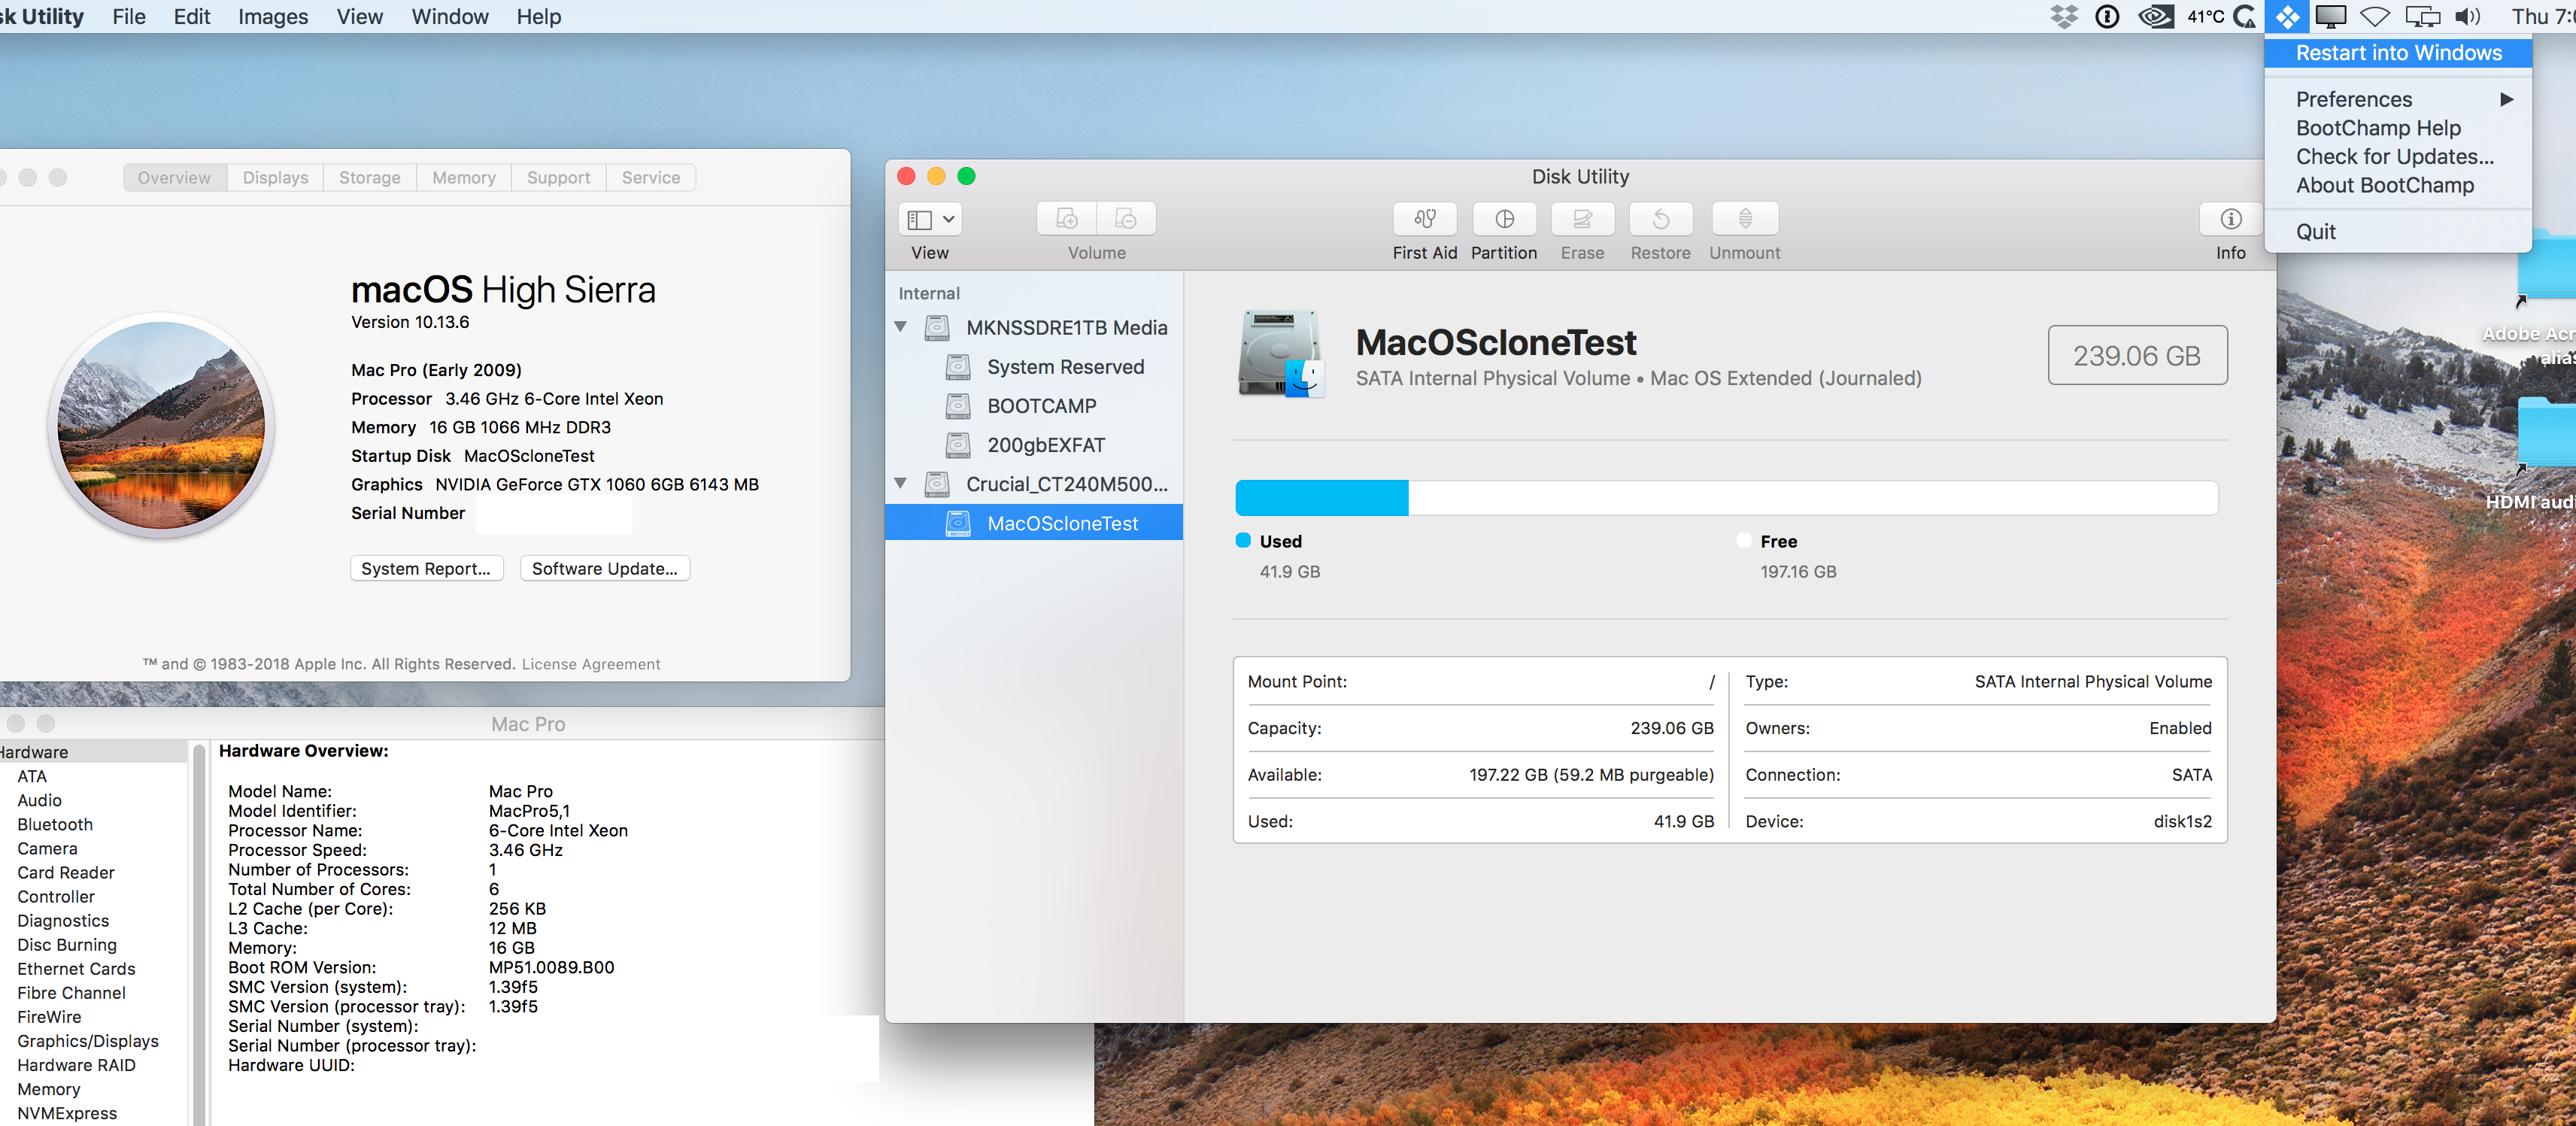Click the Restore toolbar icon
This screenshot has width=2576, height=1126.
click(x=1660, y=219)
